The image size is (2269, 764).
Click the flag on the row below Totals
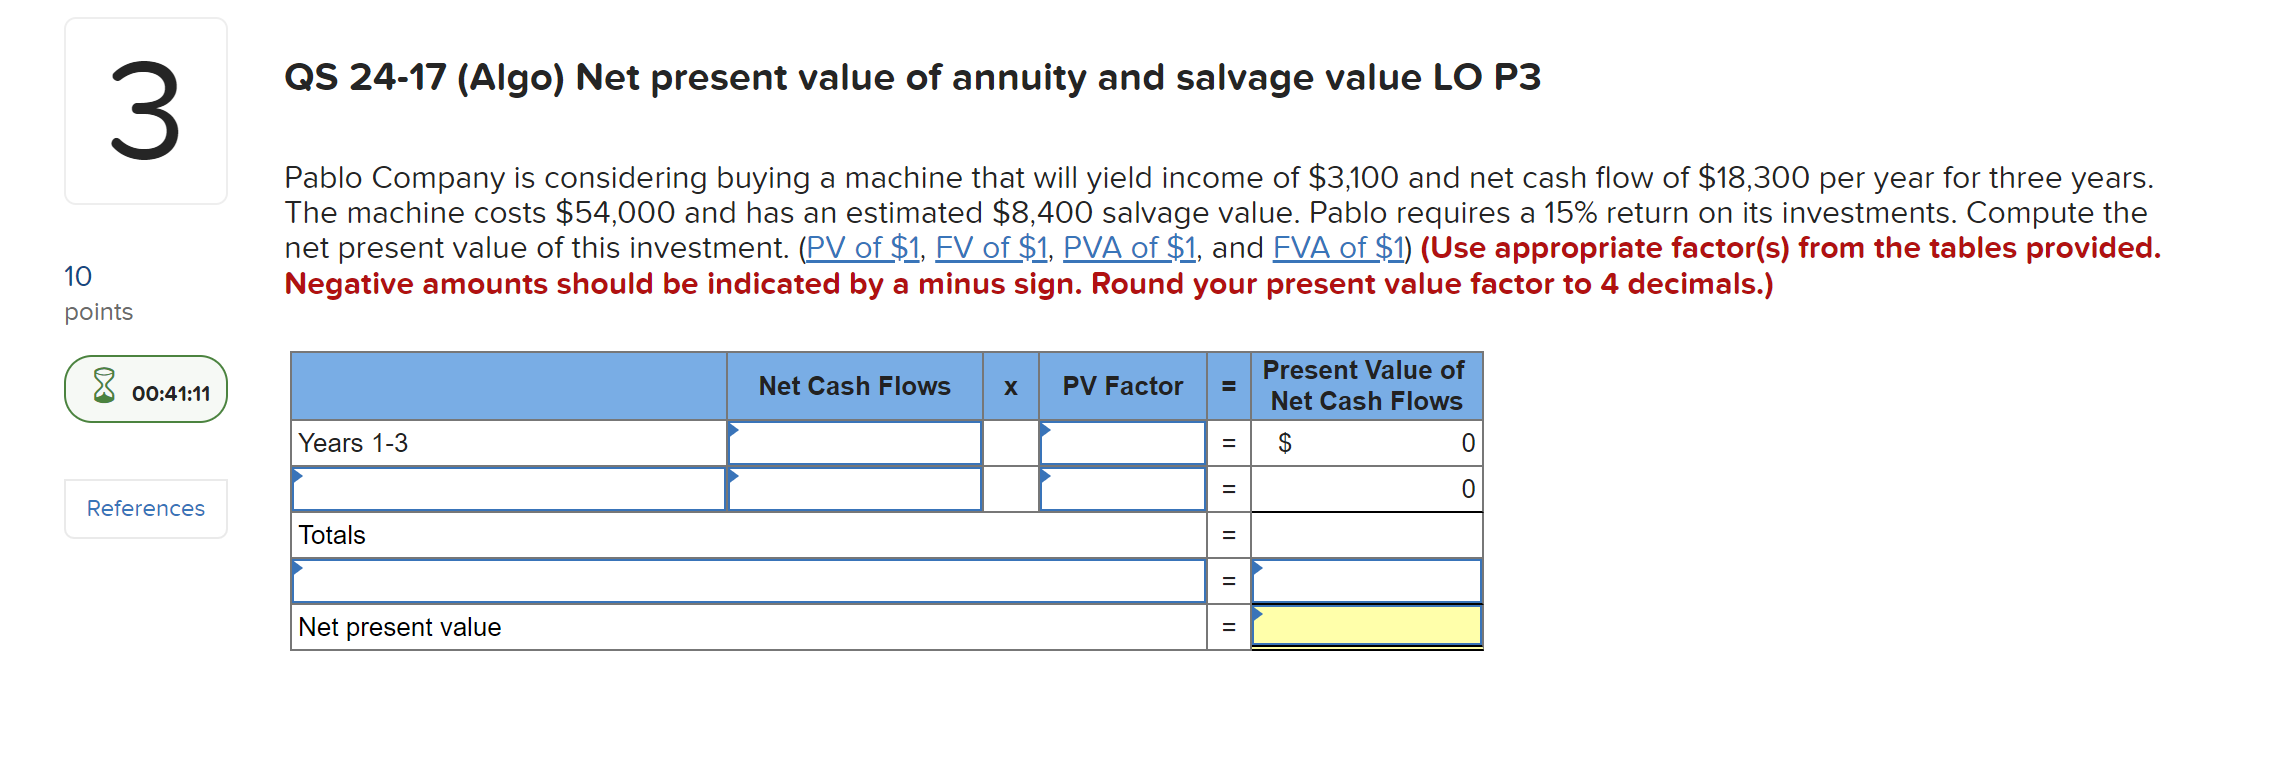[298, 566]
